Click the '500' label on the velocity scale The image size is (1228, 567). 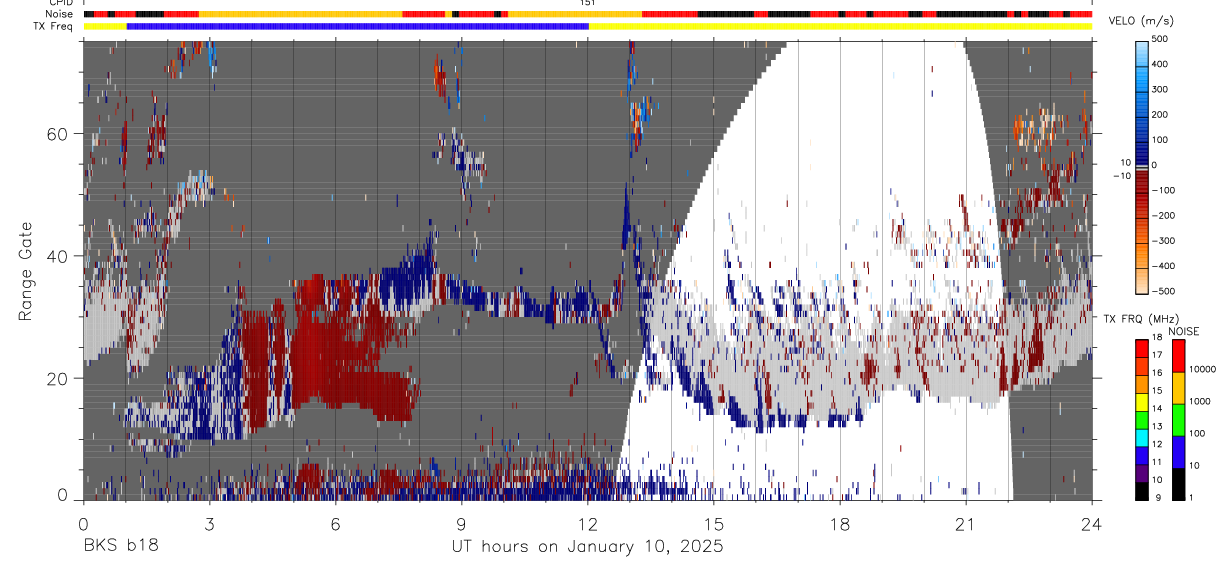click(1160, 39)
